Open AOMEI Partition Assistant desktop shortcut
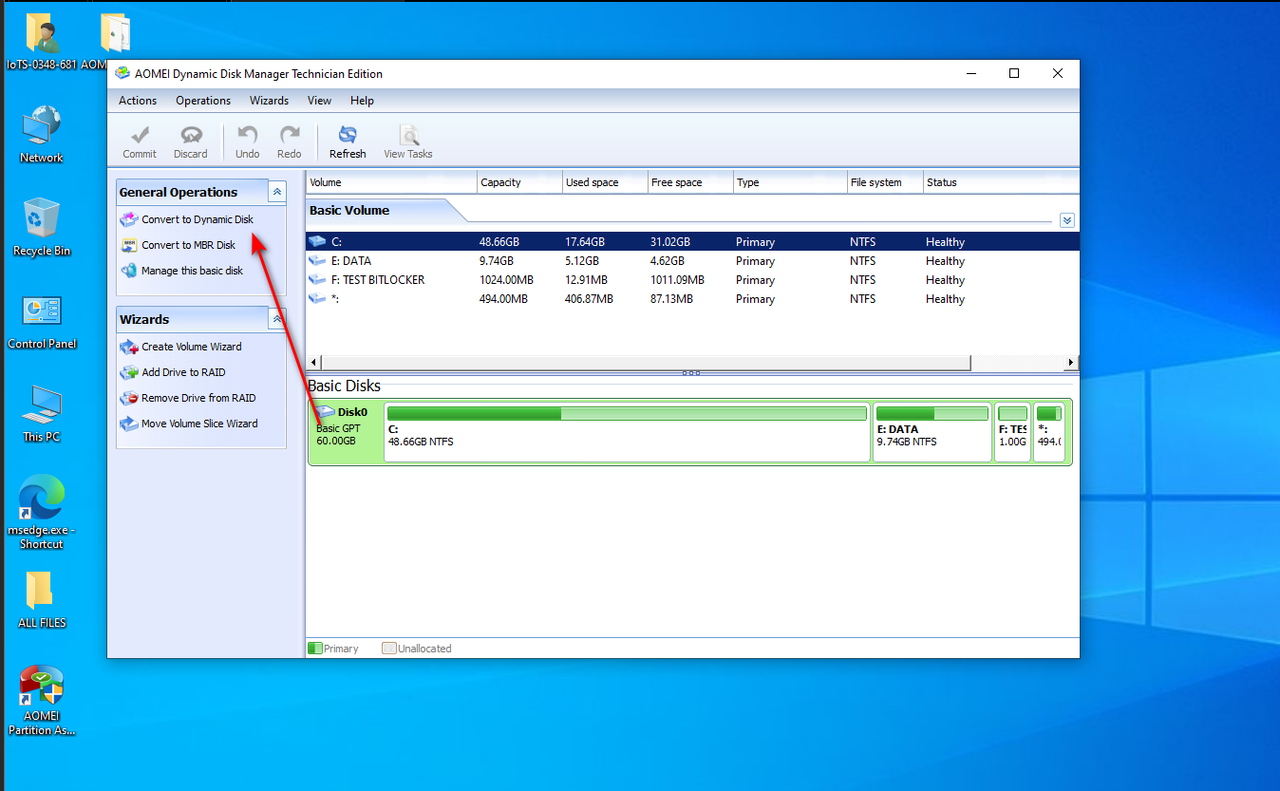Image resolution: width=1280 pixels, height=791 pixels. (42, 700)
